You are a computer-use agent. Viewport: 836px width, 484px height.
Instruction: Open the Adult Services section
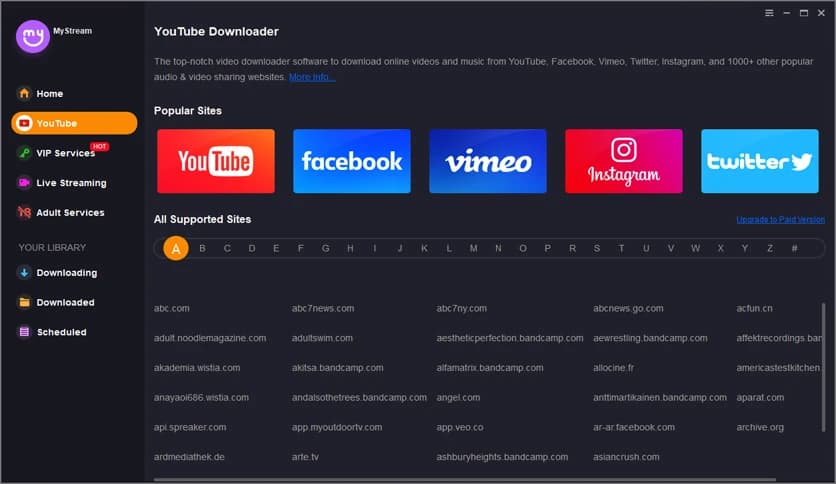pyautogui.click(x=61, y=213)
